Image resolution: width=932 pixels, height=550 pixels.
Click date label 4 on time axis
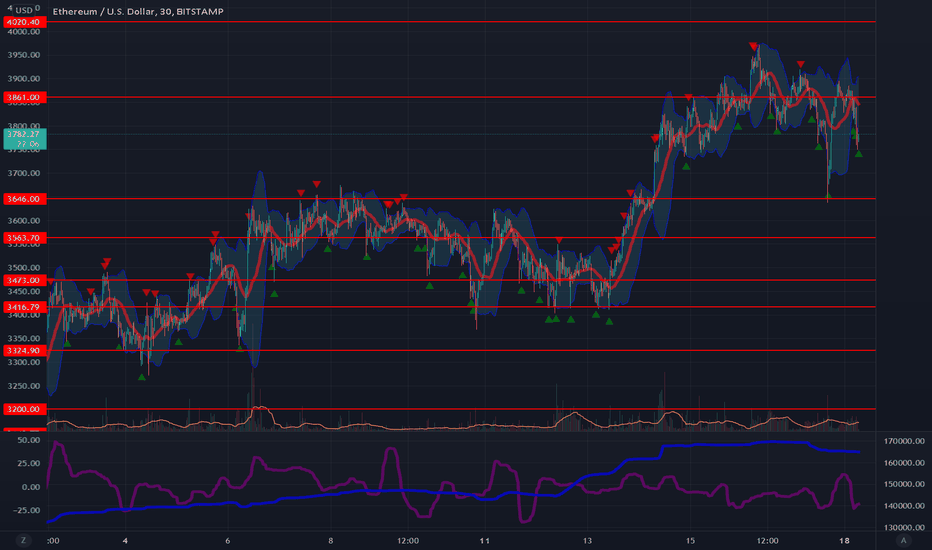(x=125, y=540)
